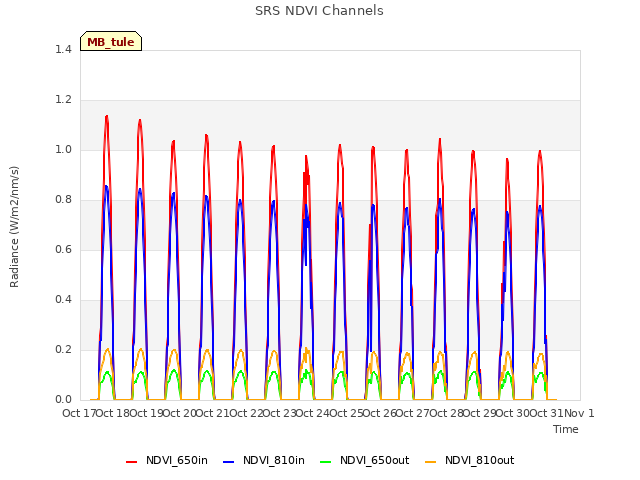Click the 0.2 y-axis tick label
Screen dimensions: 640x480
pyautogui.click(x=63, y=350)
